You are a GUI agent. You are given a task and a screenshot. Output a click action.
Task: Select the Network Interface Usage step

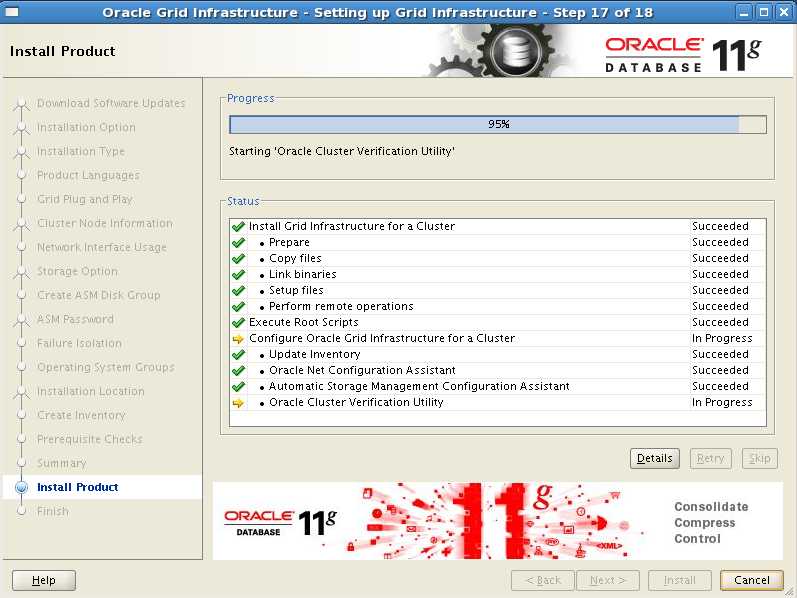coord(102,247)
